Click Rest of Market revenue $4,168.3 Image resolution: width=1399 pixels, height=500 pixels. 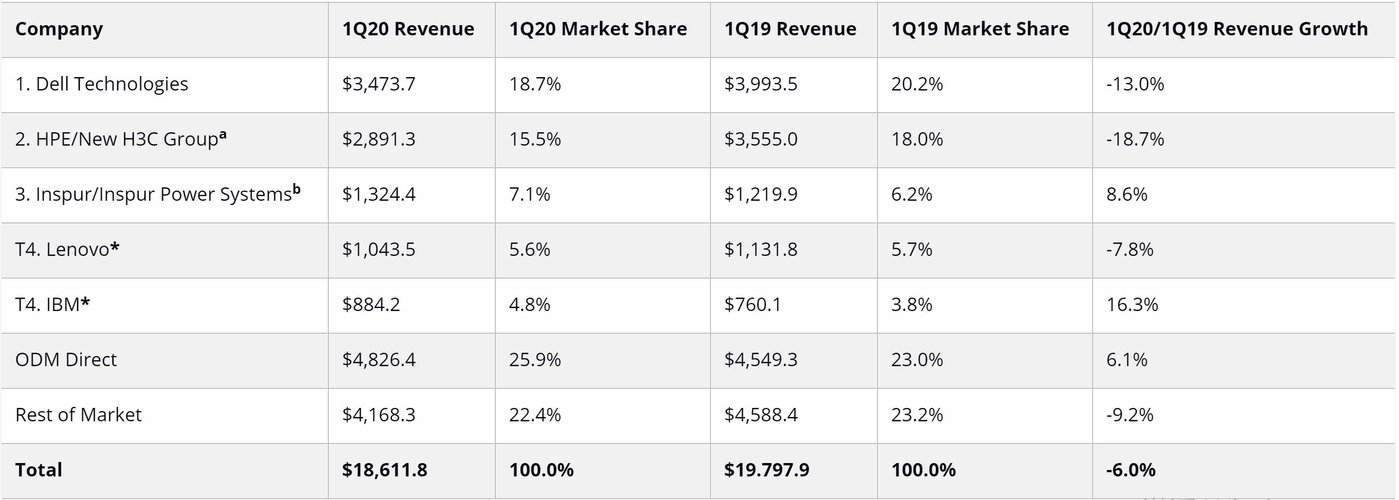(379, 414)
